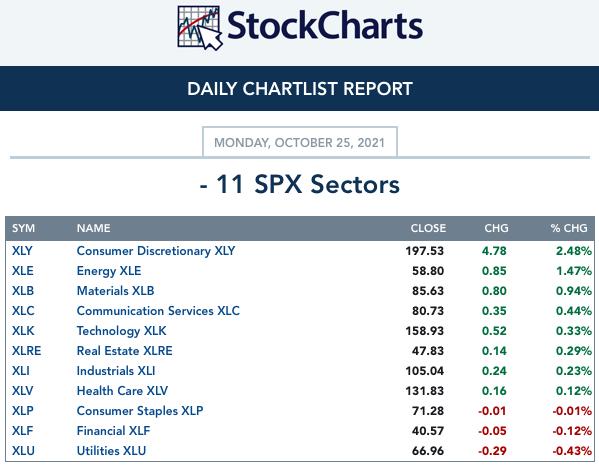
Task: Select the XLB symbol link
Action: (23, 291)
